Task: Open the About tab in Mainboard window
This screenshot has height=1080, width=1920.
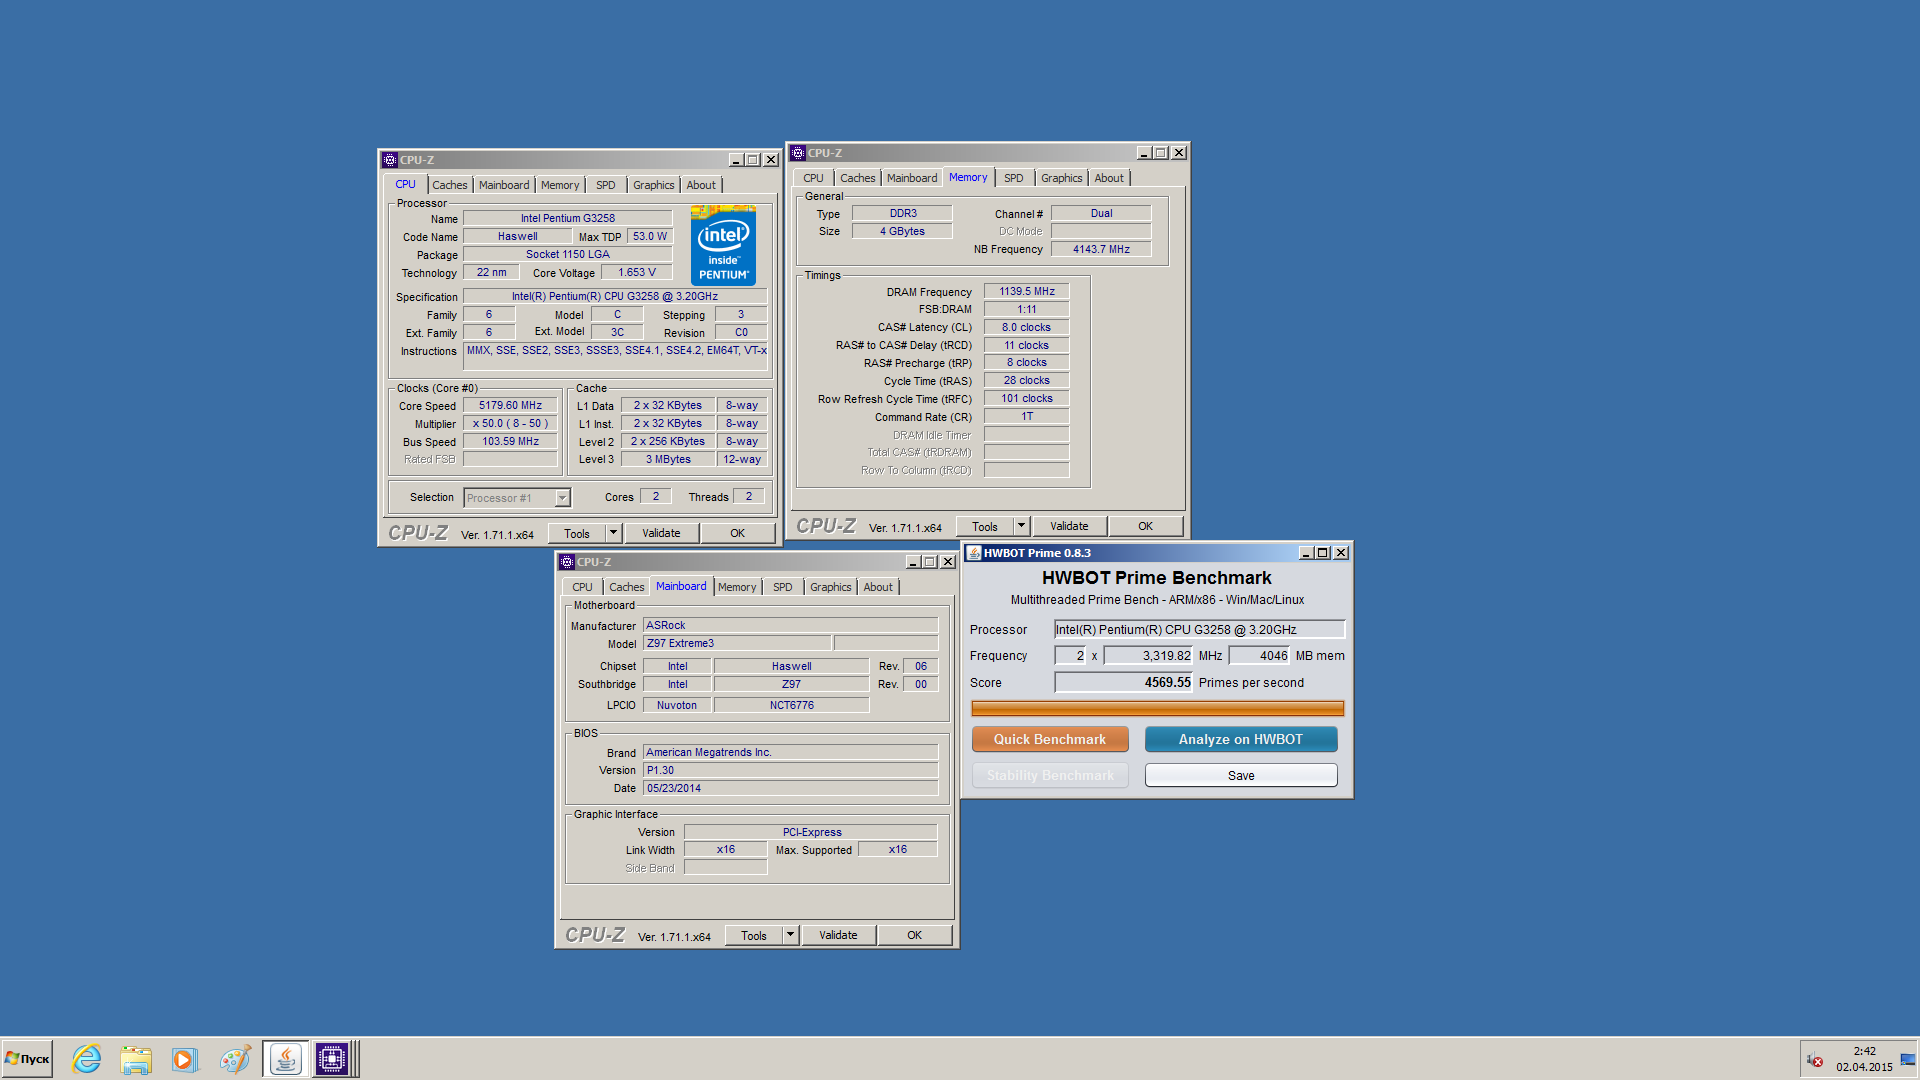Action: [x=879, y=587]
